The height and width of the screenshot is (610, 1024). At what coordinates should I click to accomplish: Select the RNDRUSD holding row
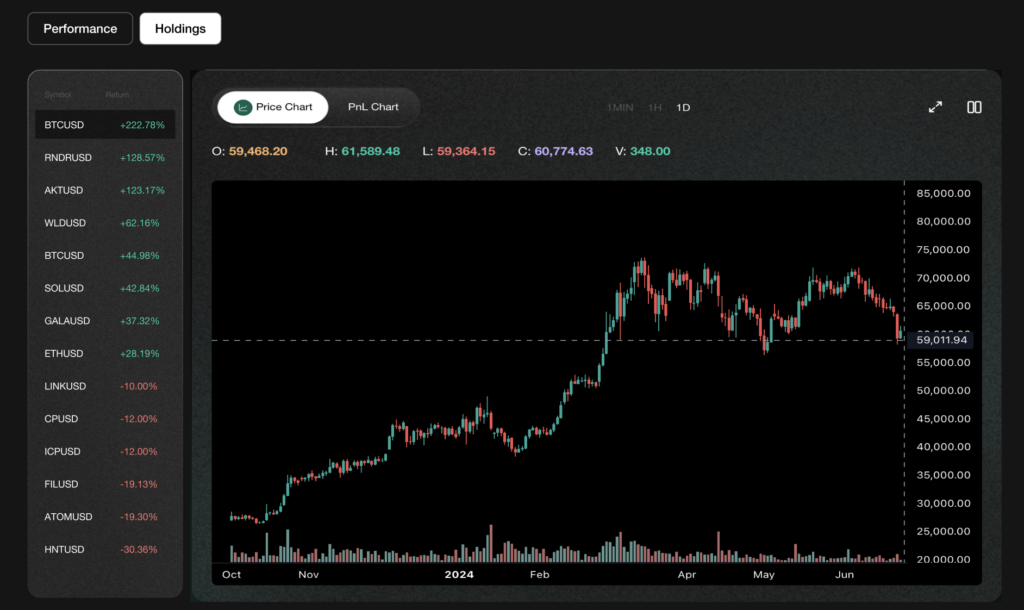(x=105, y=158)
